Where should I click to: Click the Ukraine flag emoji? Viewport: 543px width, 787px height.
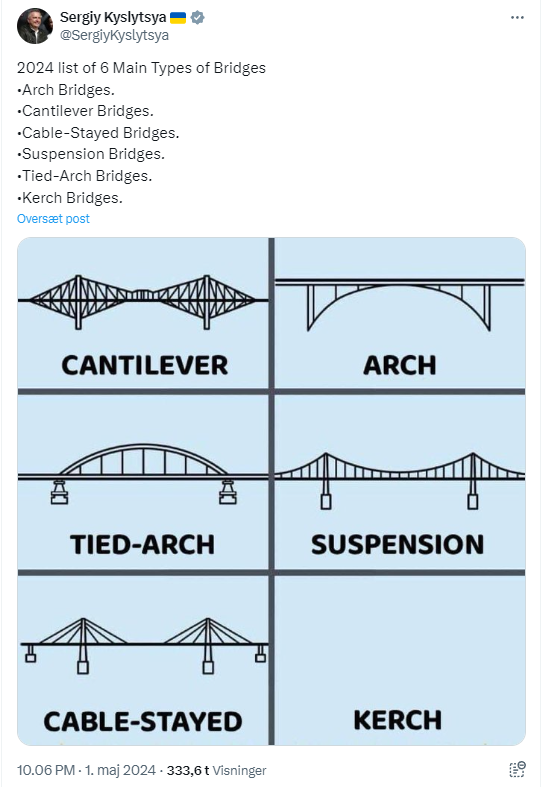pos(178,18)
